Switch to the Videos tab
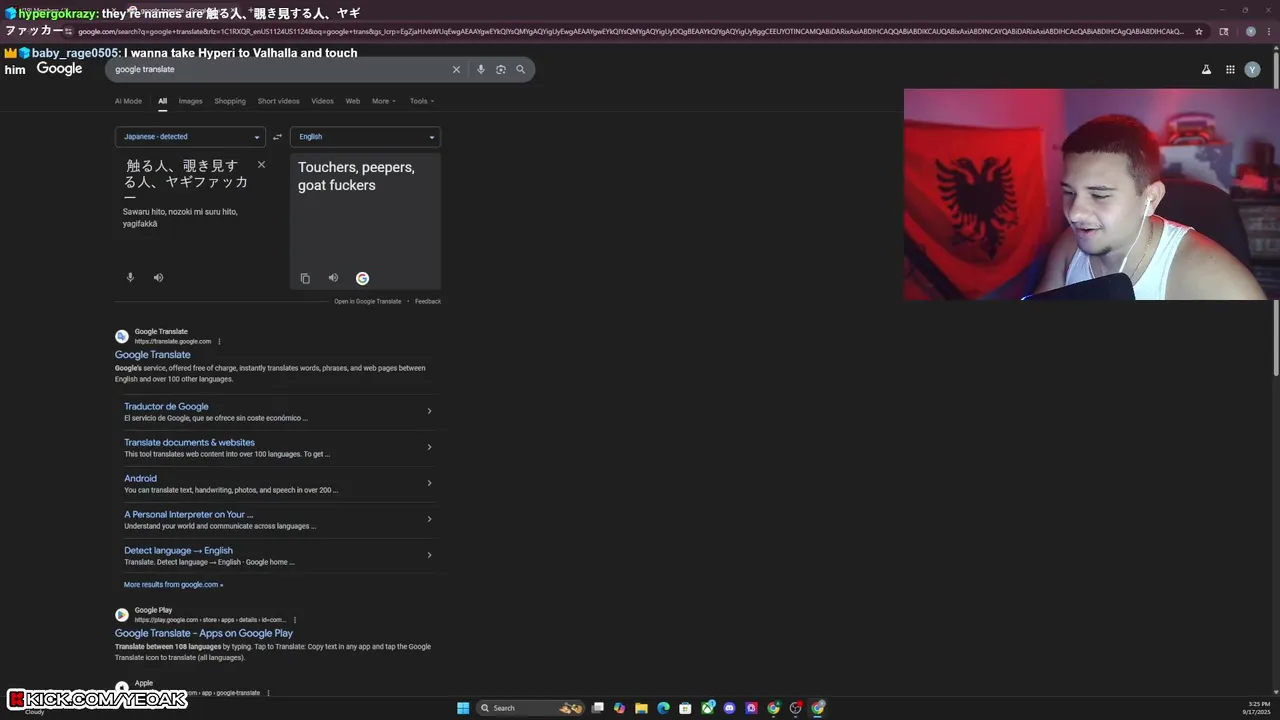The width and height of the screenshot is (1280, 720). (x=322, y=101)
